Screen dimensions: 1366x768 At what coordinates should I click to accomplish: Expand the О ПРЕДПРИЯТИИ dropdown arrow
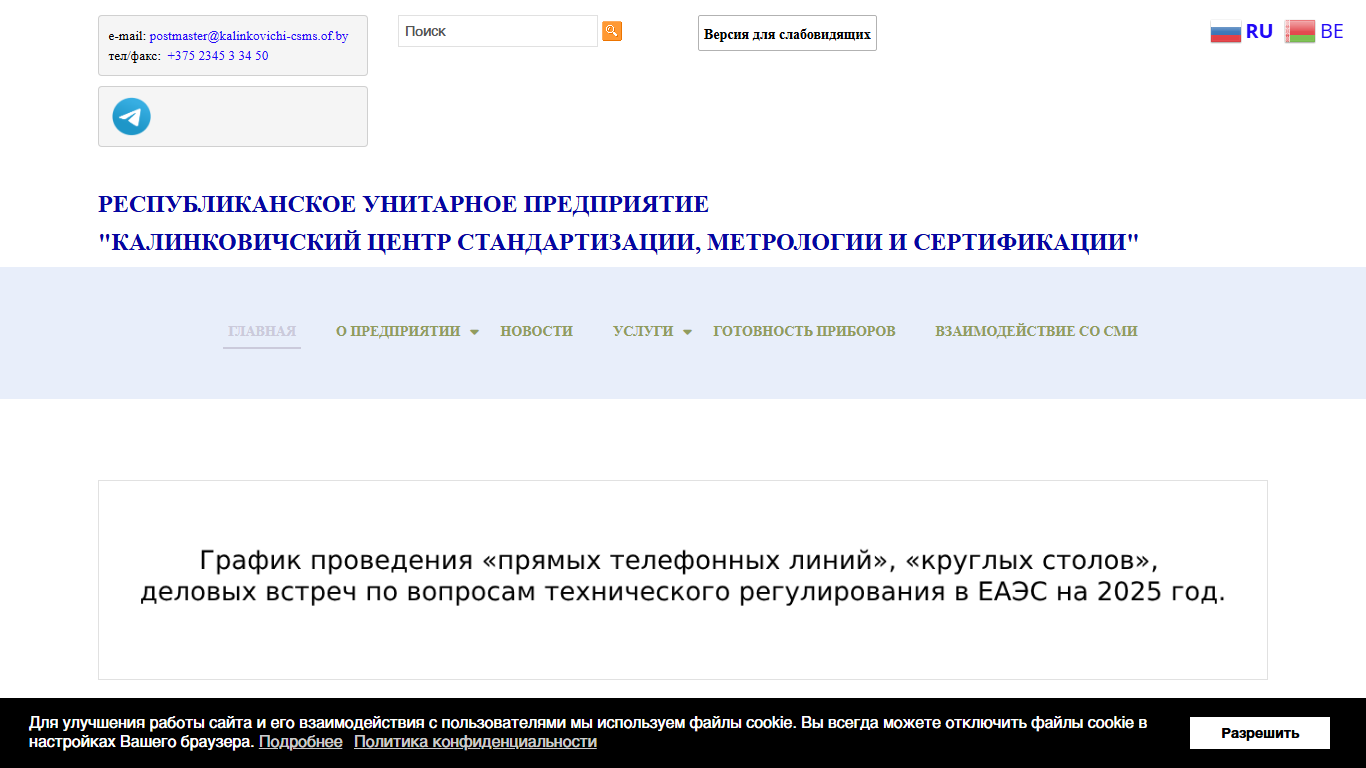click(x=475, y=332)
